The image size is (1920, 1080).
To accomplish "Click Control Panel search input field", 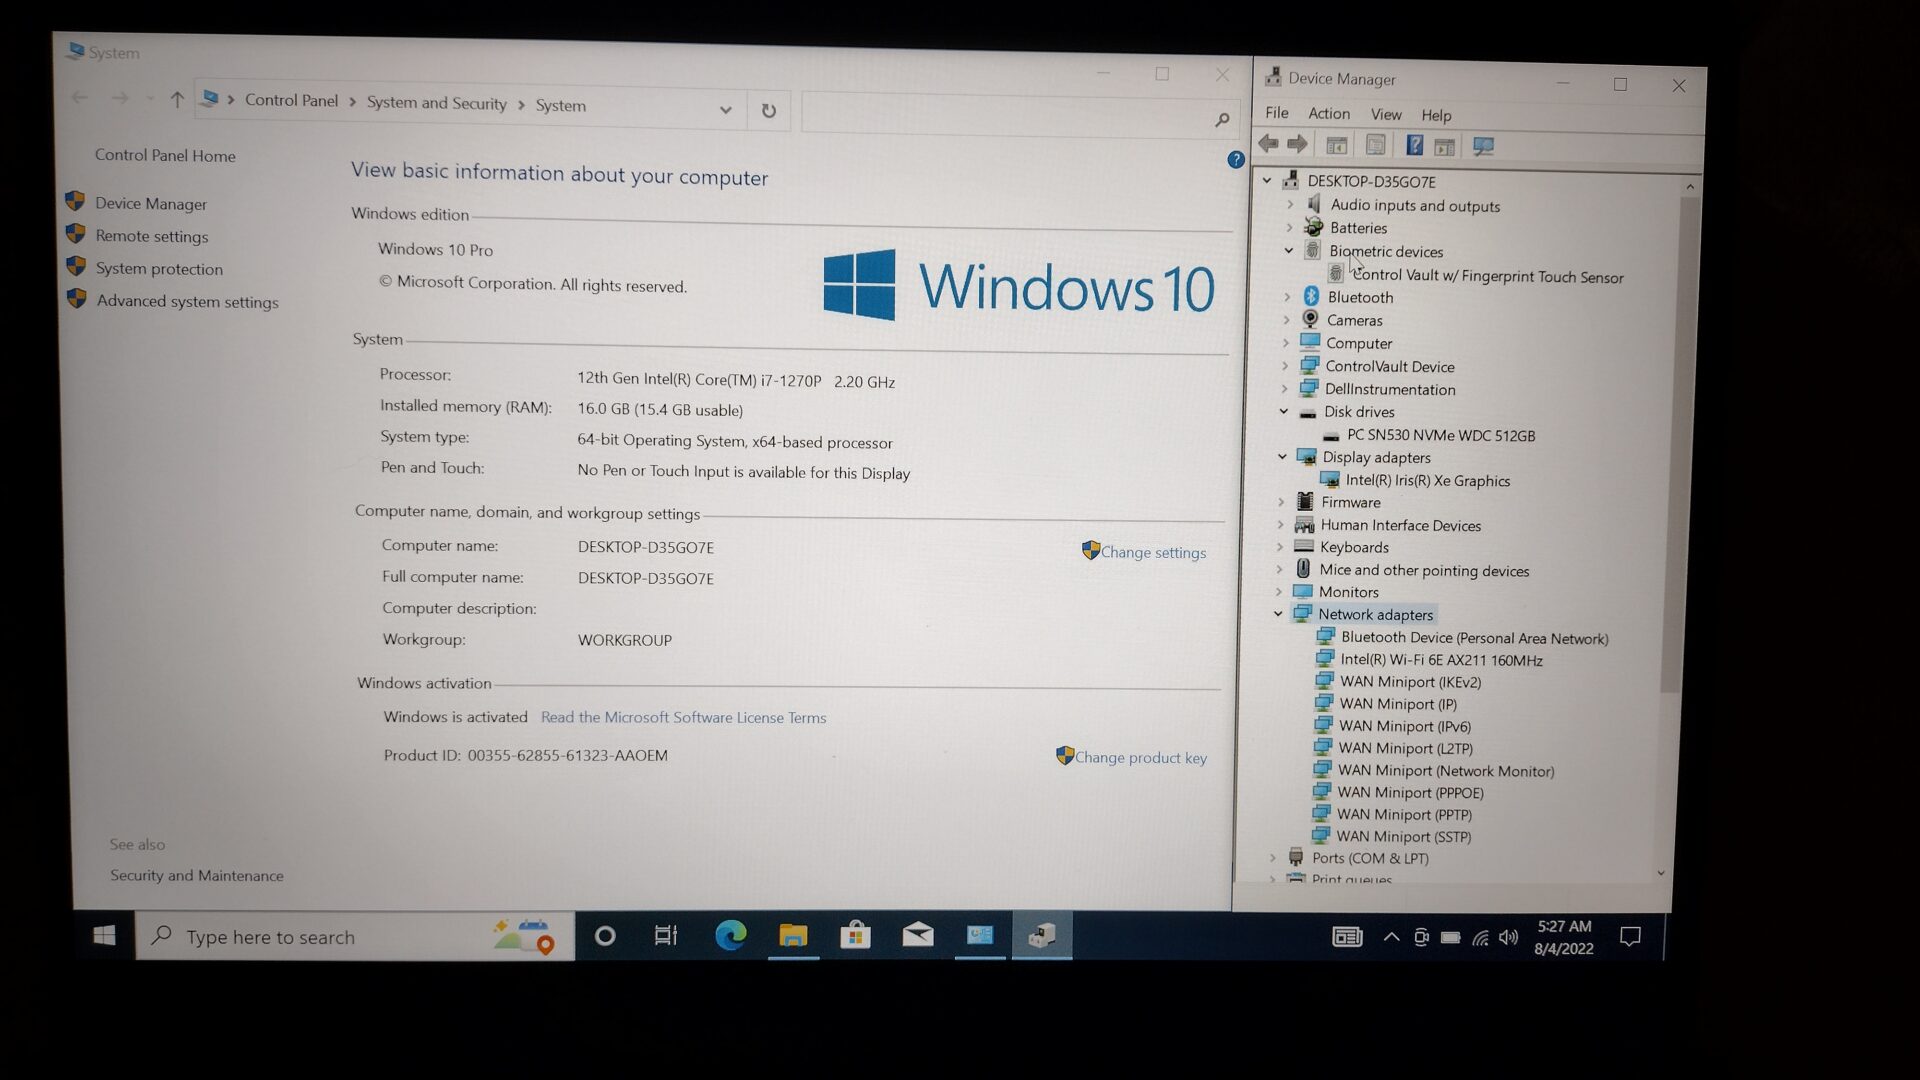I will coord(1020,116).
